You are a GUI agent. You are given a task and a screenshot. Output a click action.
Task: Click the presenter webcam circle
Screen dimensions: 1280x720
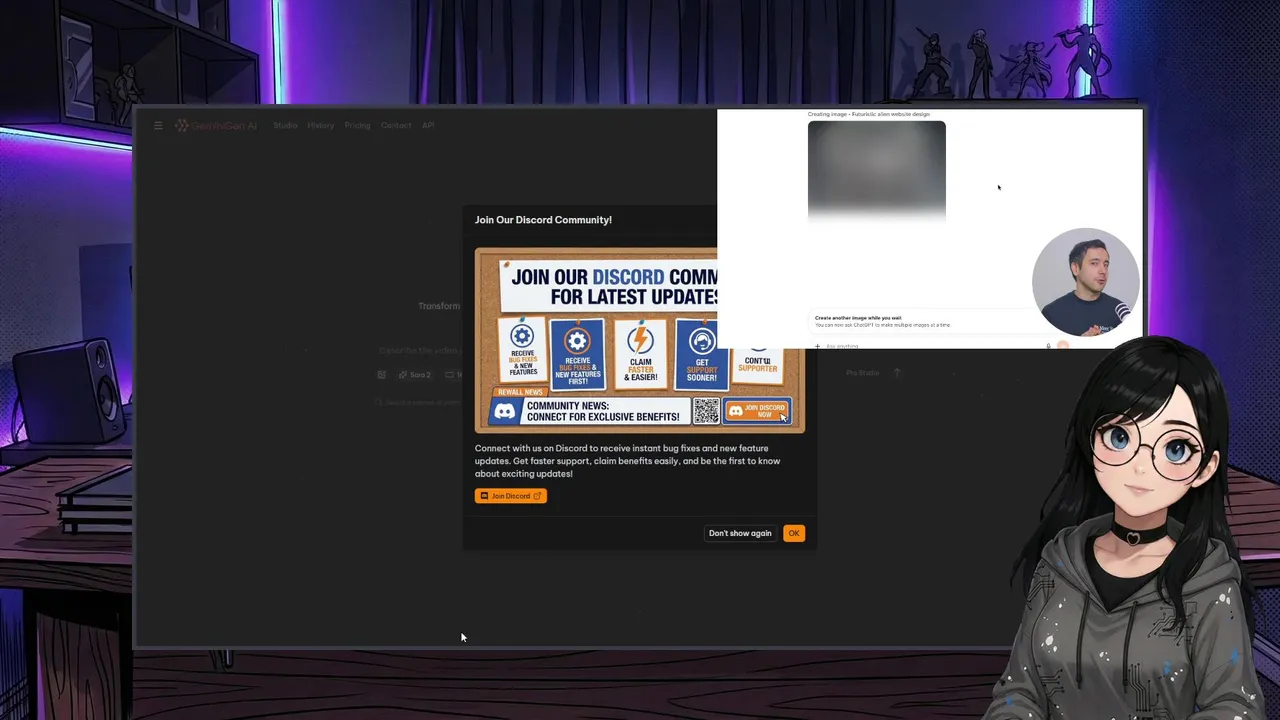pyautogui.click(x=1086, y=283)
